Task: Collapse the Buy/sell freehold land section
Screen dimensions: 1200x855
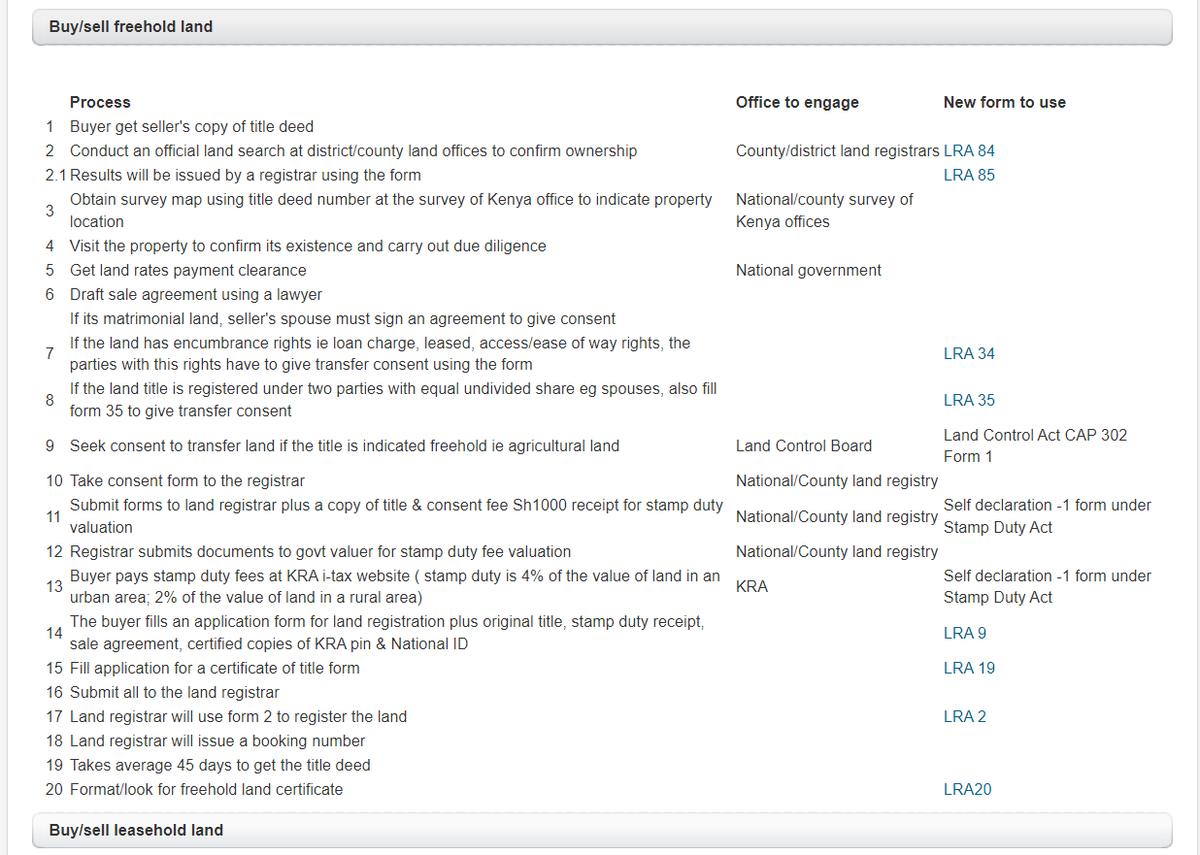Action: coord(600,27)
